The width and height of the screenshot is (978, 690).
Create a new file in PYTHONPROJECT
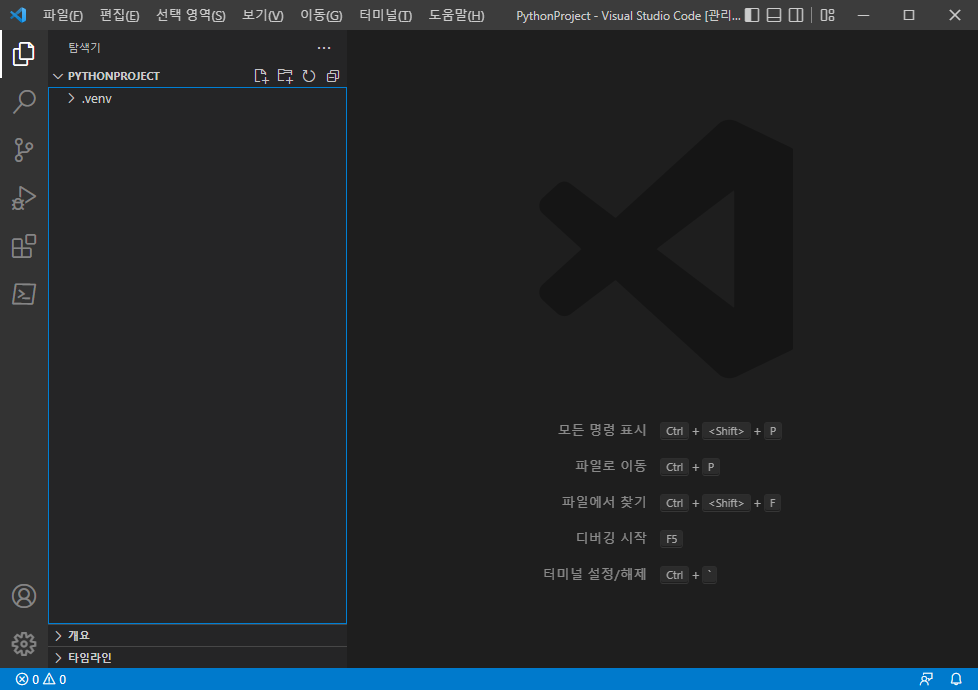(261, 76)
